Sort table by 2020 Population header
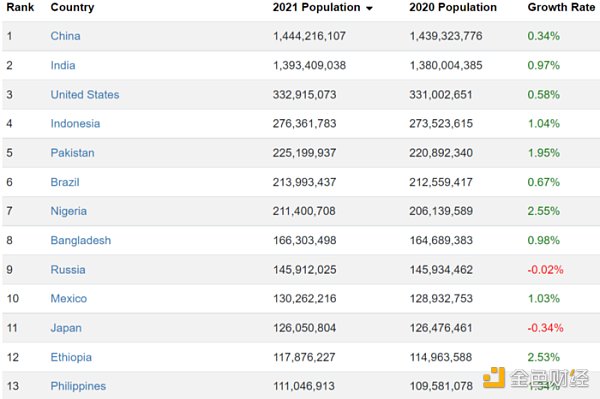Screen dimensions: 600x399 click(453, 7)
